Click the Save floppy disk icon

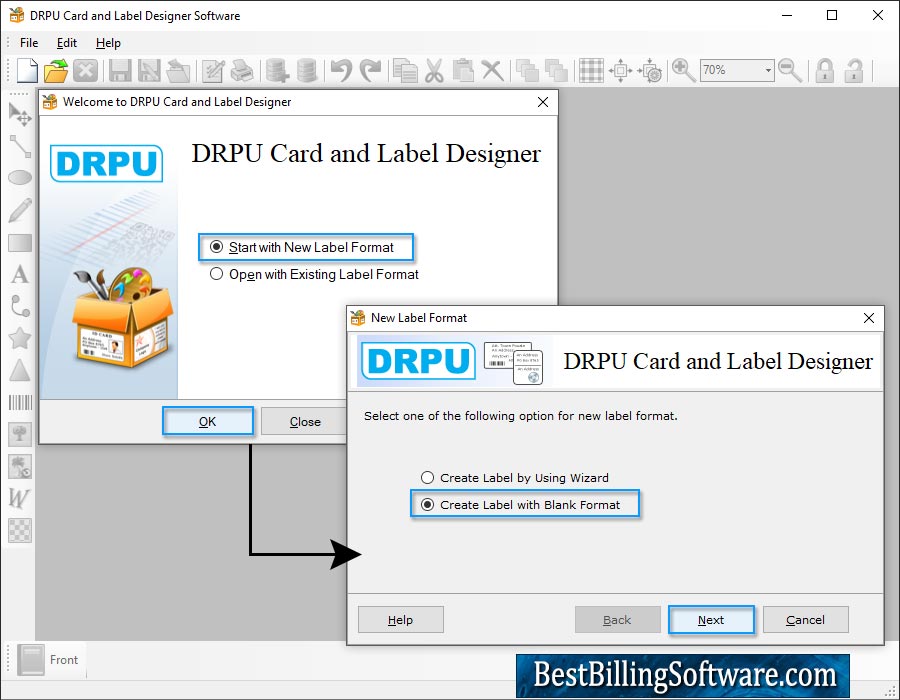click(x=121, y=71)
